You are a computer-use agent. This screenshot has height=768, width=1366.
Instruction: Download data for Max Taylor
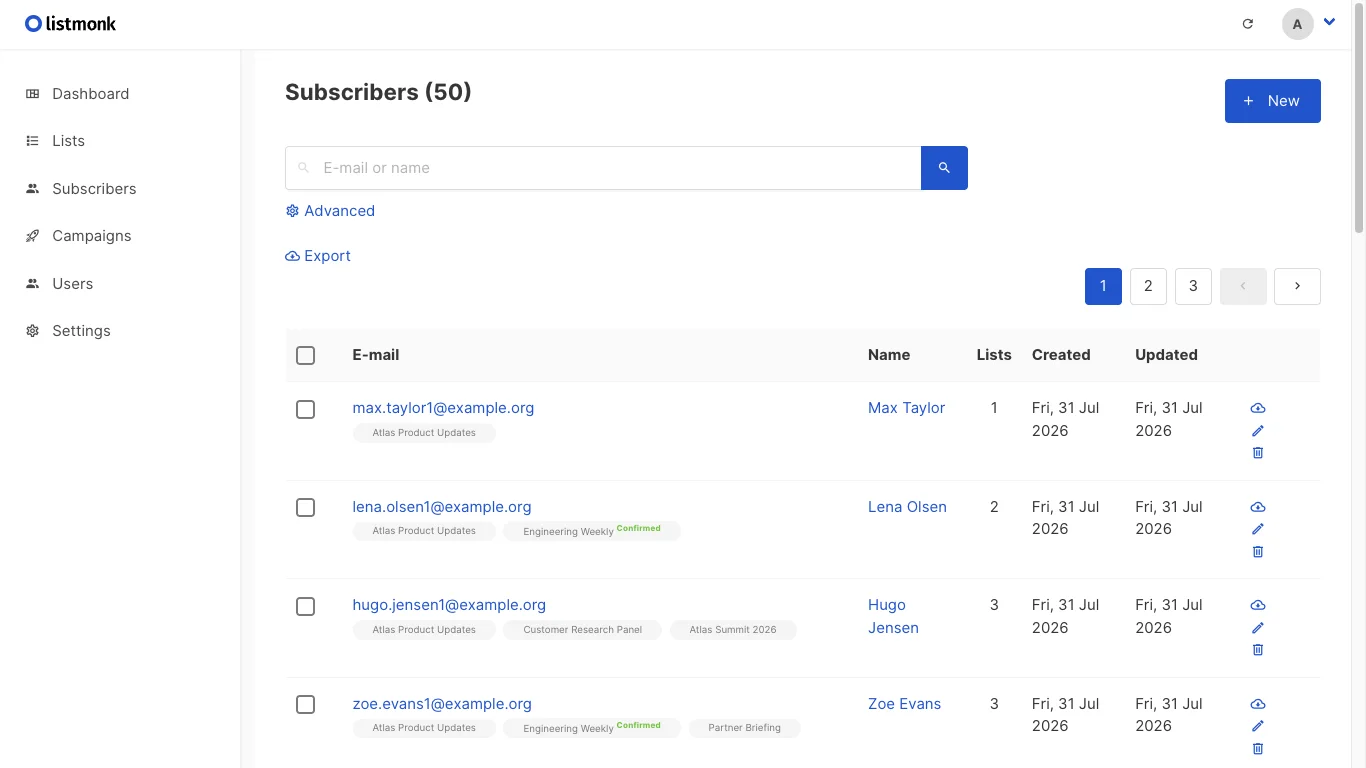click(x=1258, y=408)
